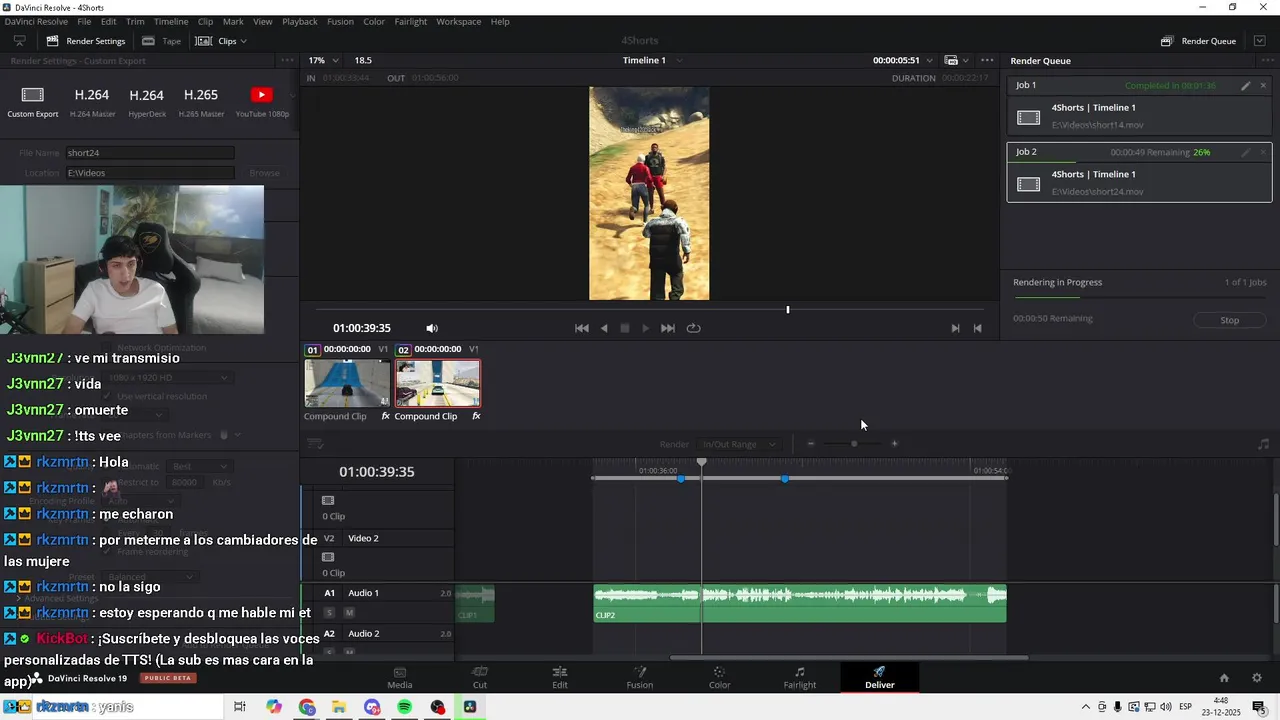Switch to the Cut page
The image size is (1280, 720).
(480, 677)
